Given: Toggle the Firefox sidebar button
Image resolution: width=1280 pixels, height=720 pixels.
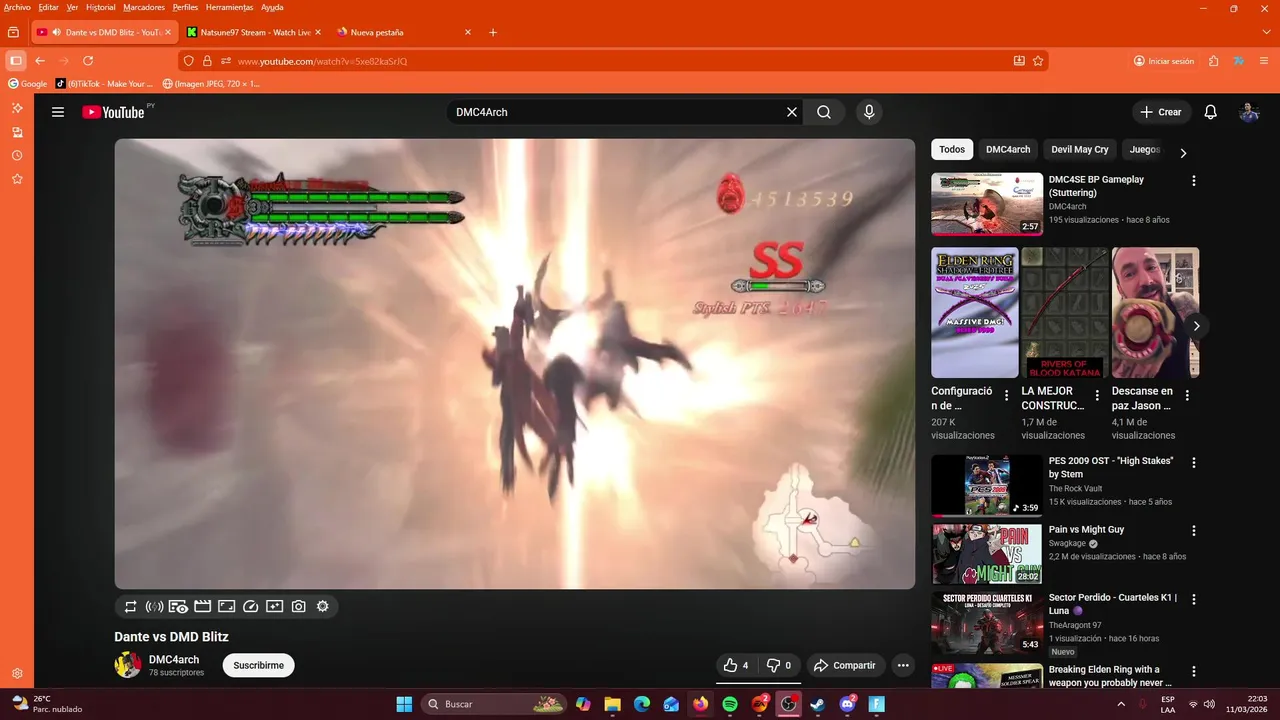Looking at the screenshot, I should 15,61.
